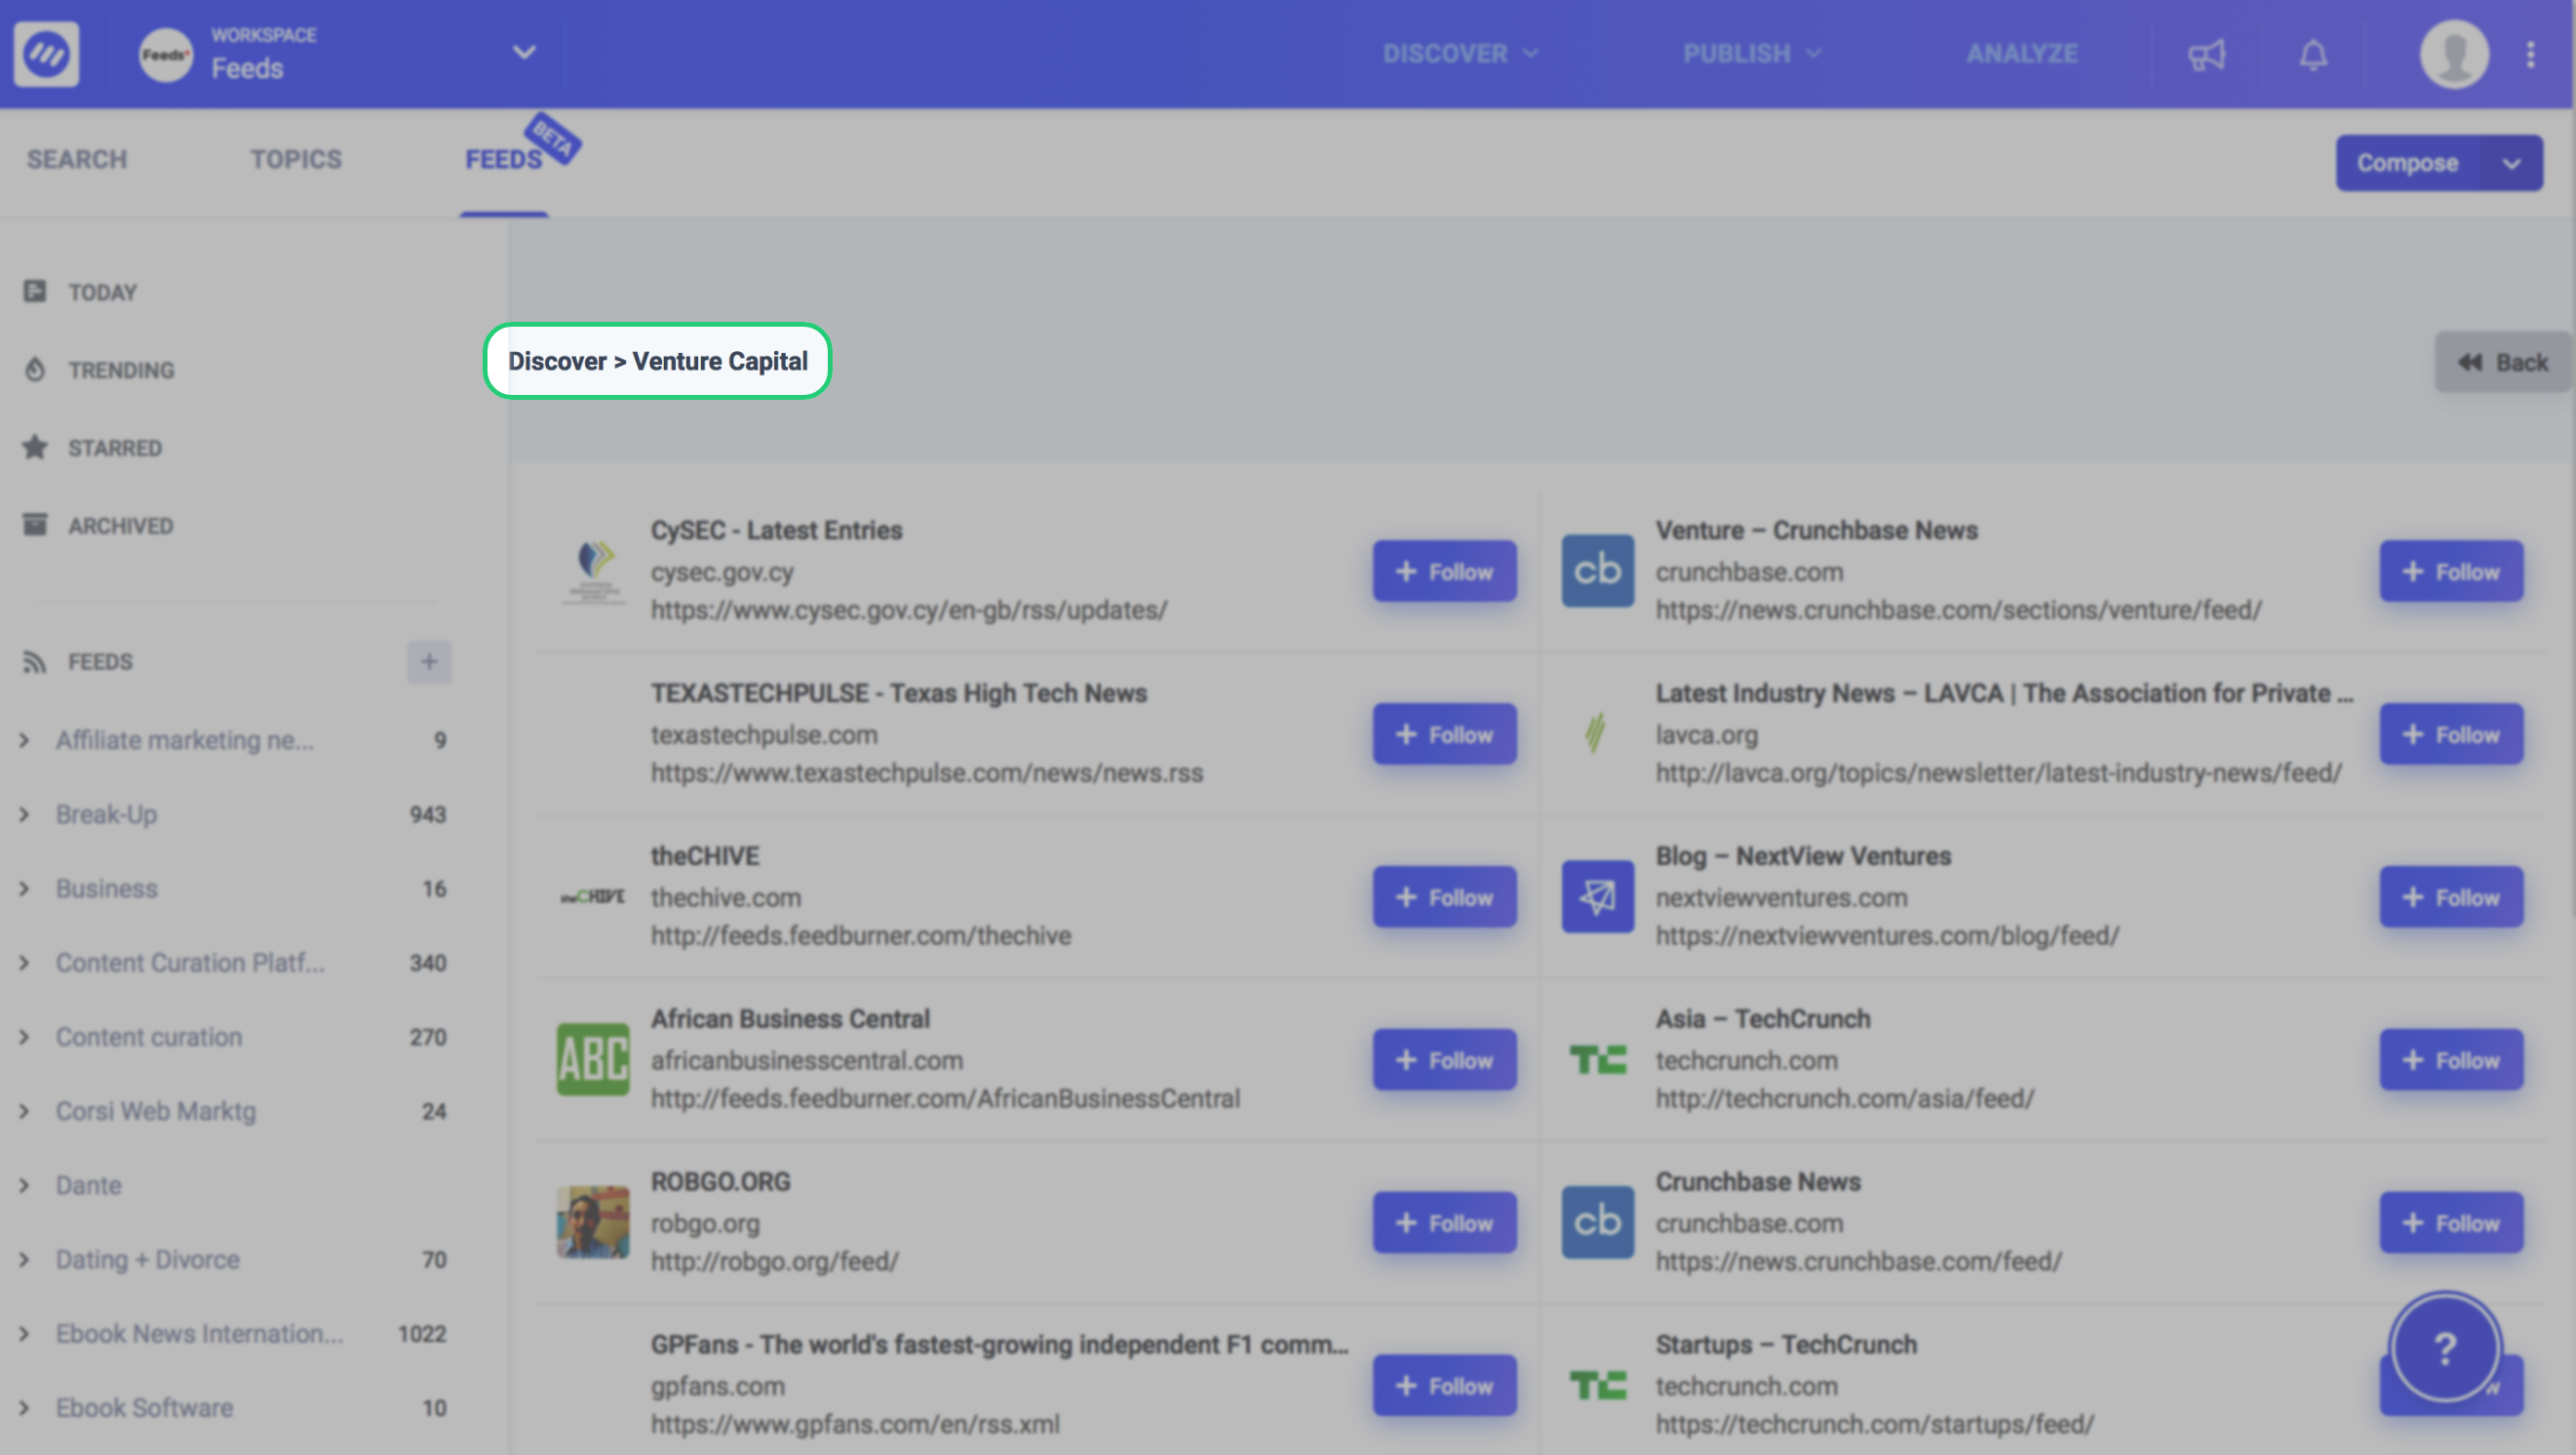Click the Trending sidebar icon
This screenshot has width=2576, height=1455.
click(35, 370)
